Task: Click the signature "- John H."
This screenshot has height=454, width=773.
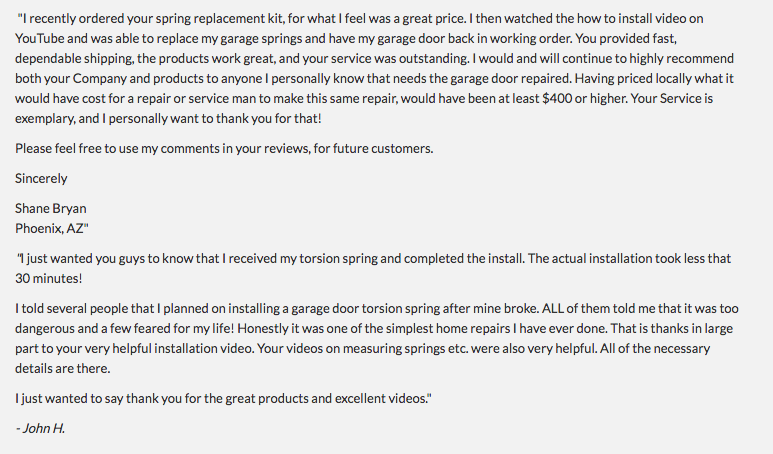Action: [41, 428]
